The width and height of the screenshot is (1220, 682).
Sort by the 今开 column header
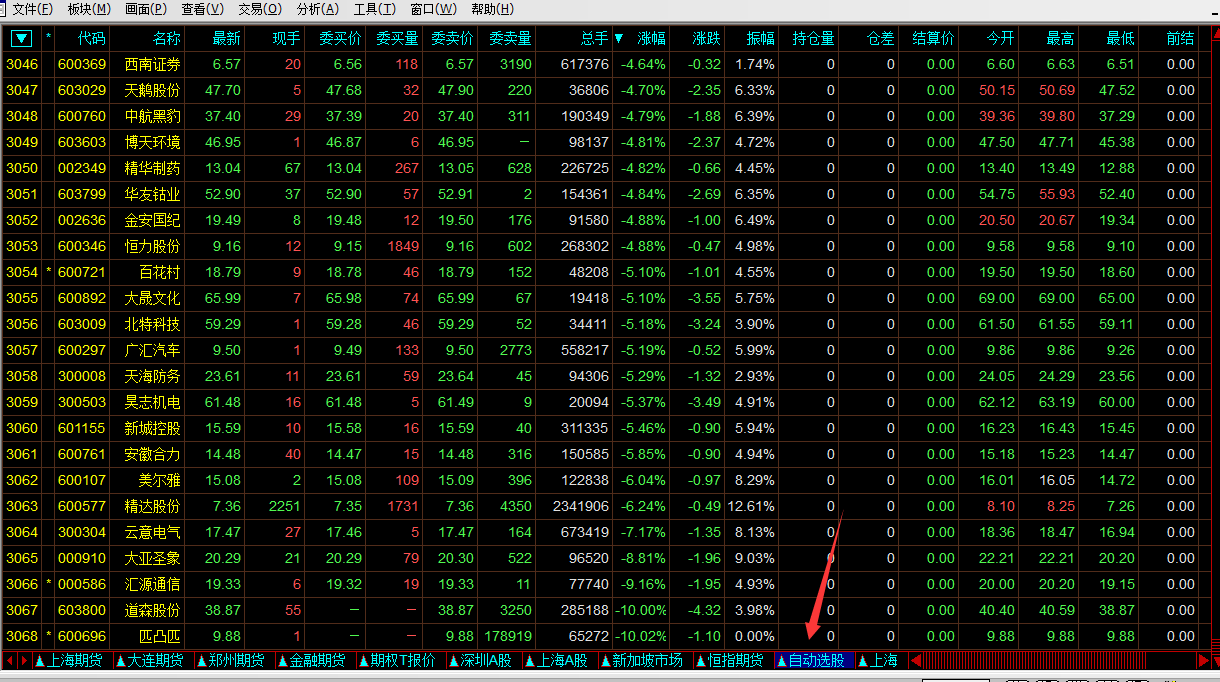click(x=1000, y=38)
